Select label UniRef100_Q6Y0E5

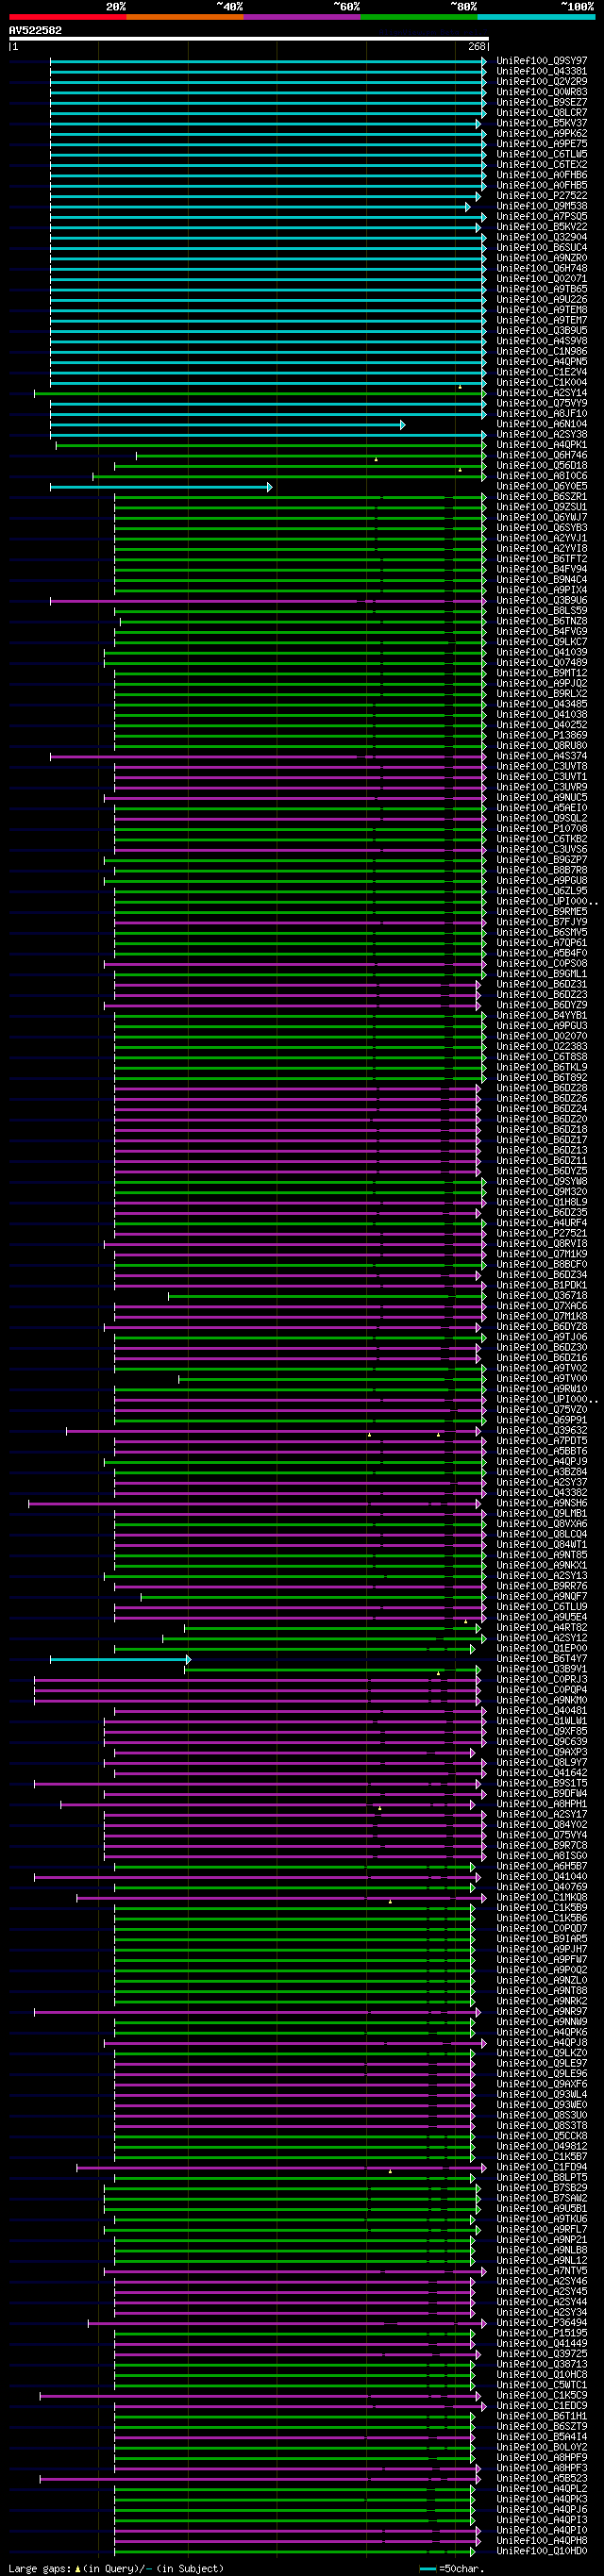click(x=542, y=486)
